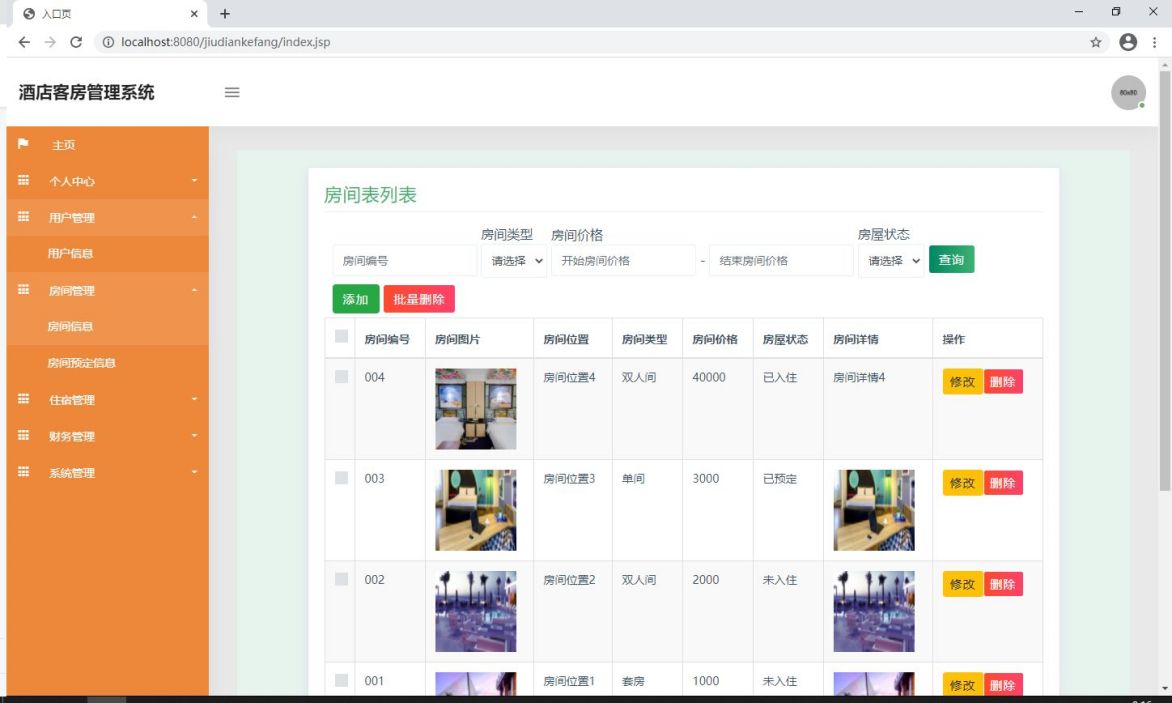Click the page vertical scrollbar

coord(1165,280)
